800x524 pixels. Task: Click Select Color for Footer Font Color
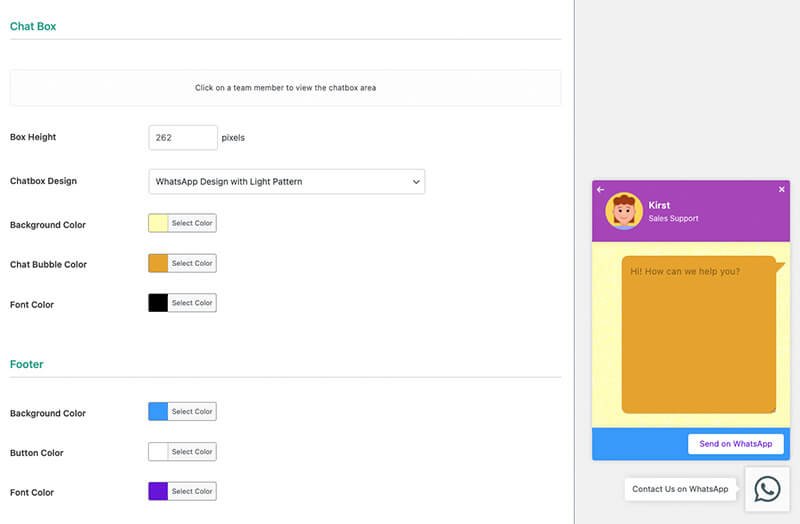(192, 491)
